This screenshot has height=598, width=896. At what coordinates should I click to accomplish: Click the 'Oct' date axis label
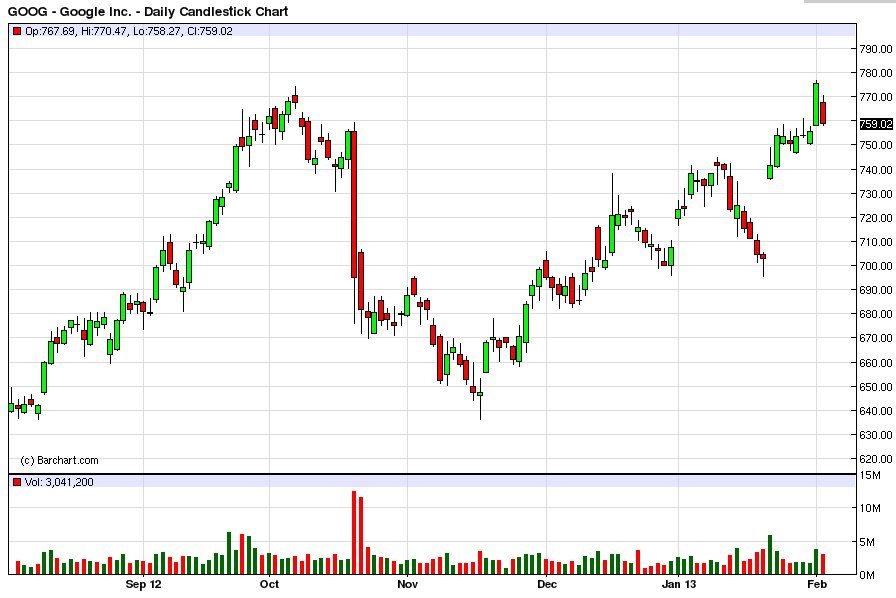point(269,584)
